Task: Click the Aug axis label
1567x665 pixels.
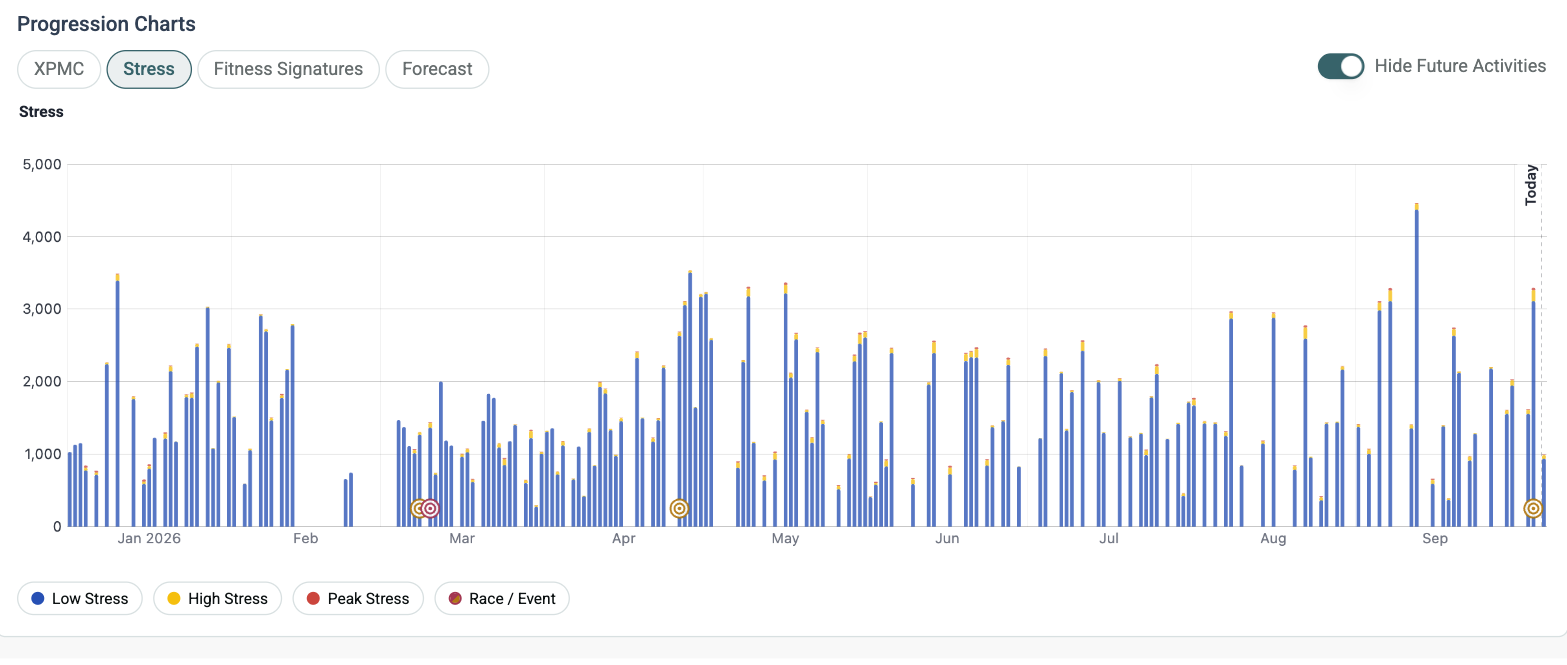Action: pyautogui.click(x=1273, y=539)
